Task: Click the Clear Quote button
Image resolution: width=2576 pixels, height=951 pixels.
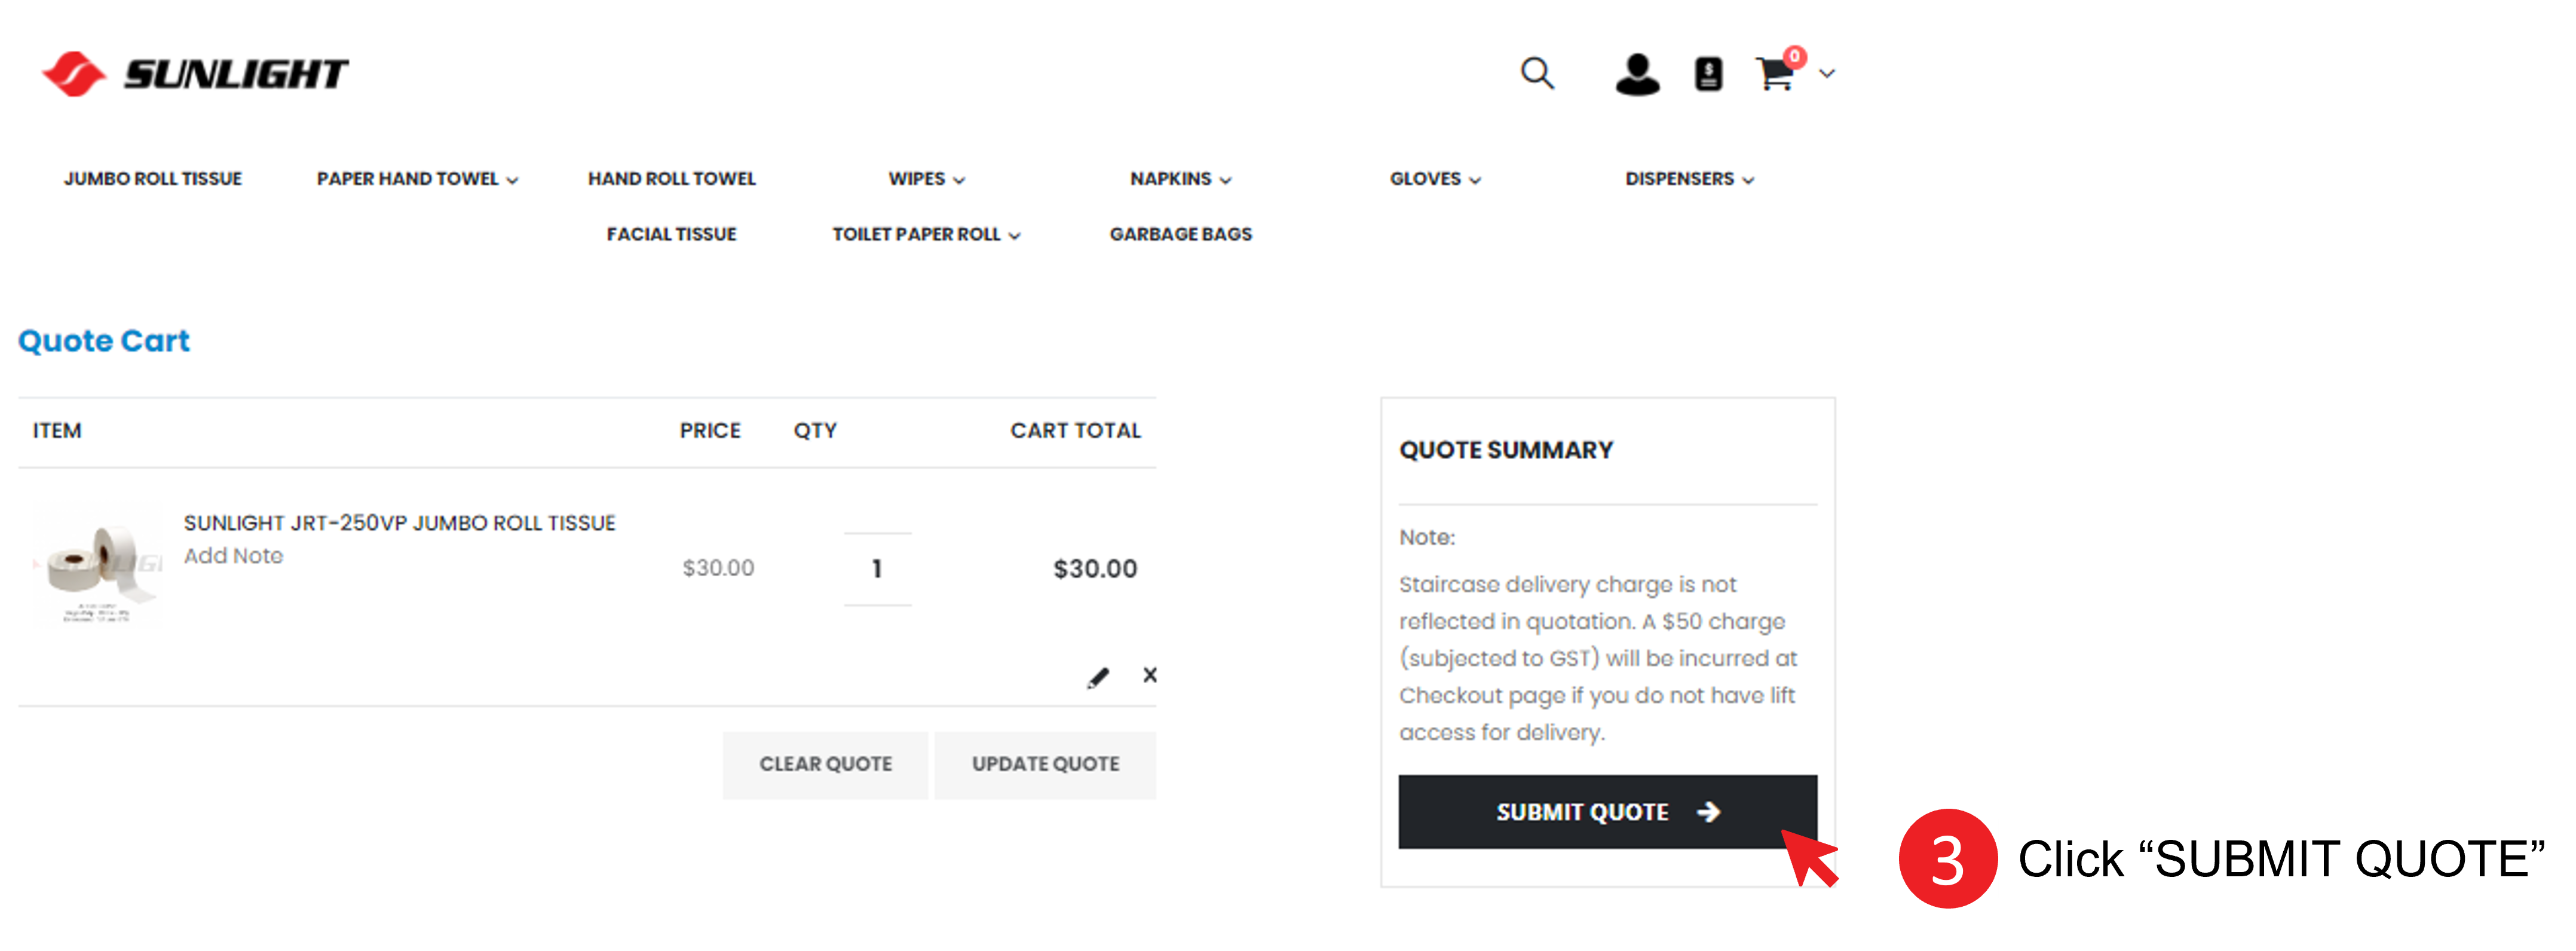Action: [x=825, y=765]
